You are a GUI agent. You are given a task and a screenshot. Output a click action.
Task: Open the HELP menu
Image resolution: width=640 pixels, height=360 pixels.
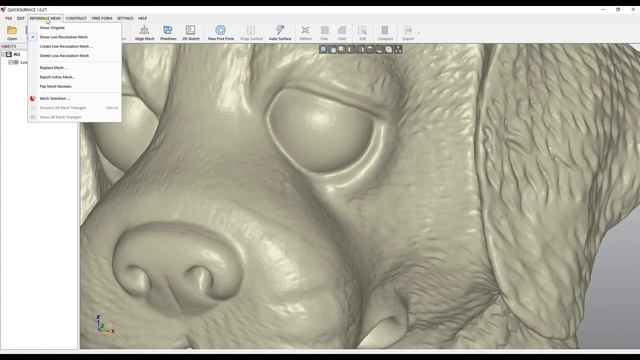pos(142,18)
